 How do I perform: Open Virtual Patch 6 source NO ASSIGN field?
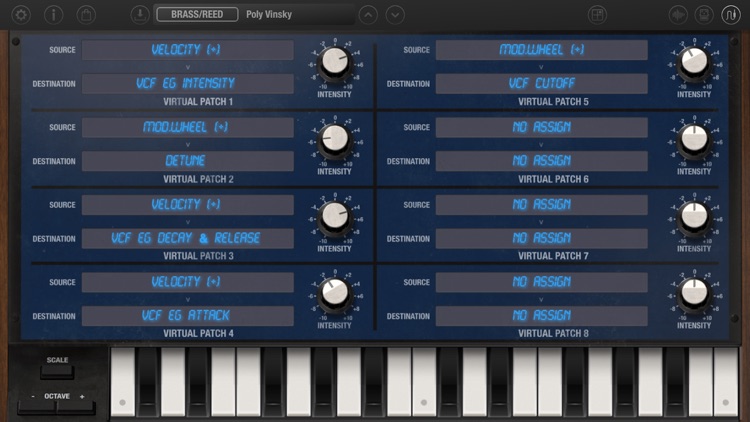541,127
